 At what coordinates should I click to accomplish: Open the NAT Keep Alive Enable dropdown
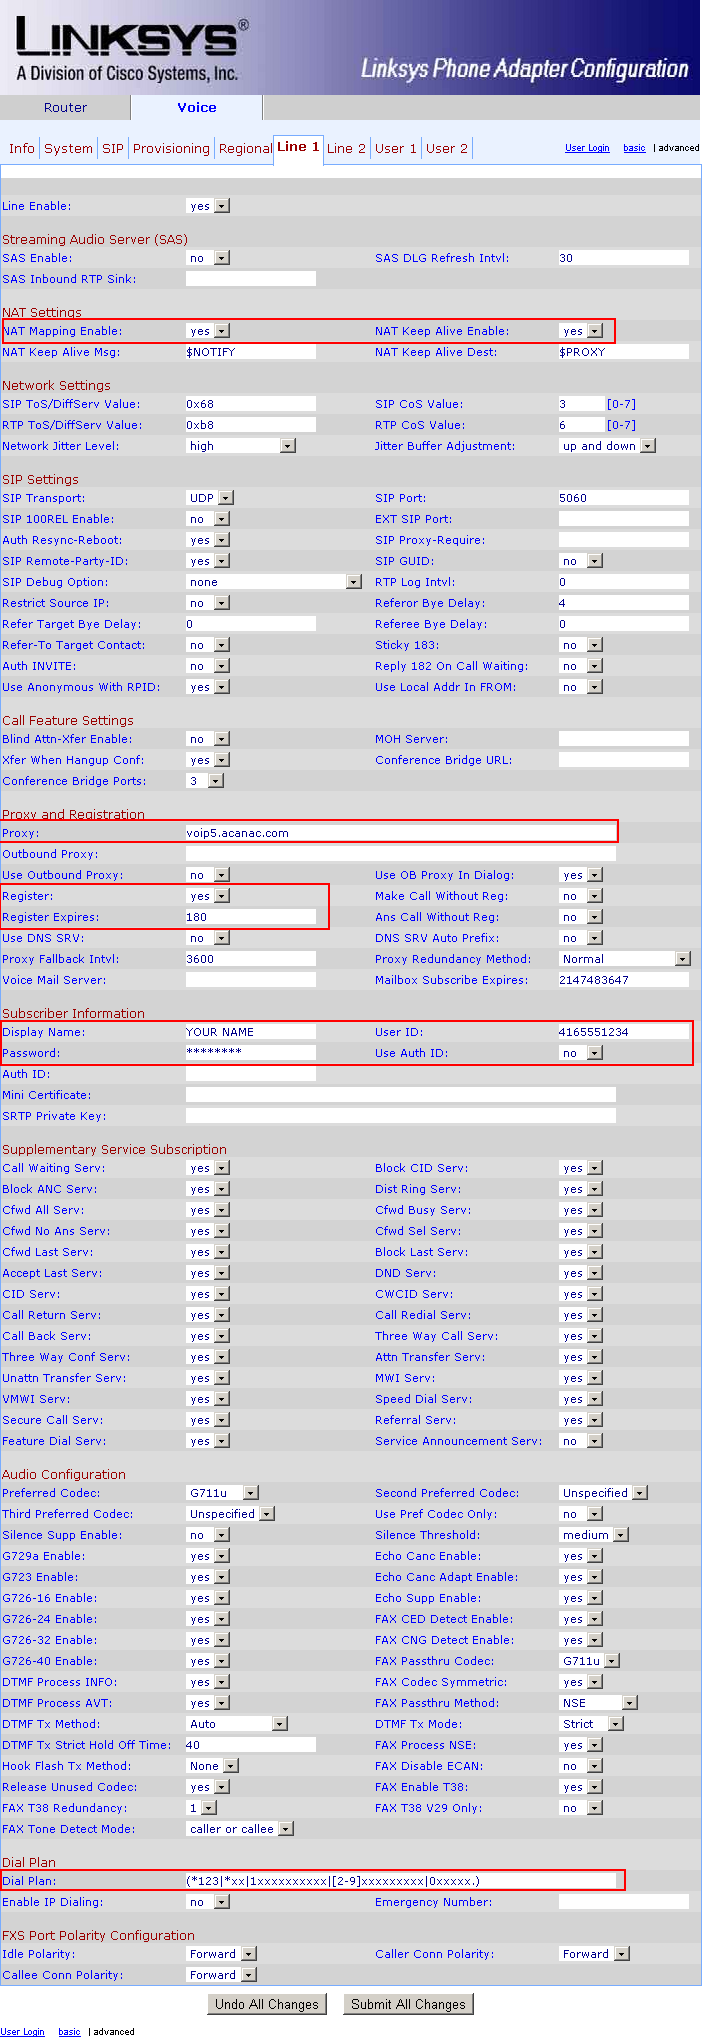click(x=581, y=331)
